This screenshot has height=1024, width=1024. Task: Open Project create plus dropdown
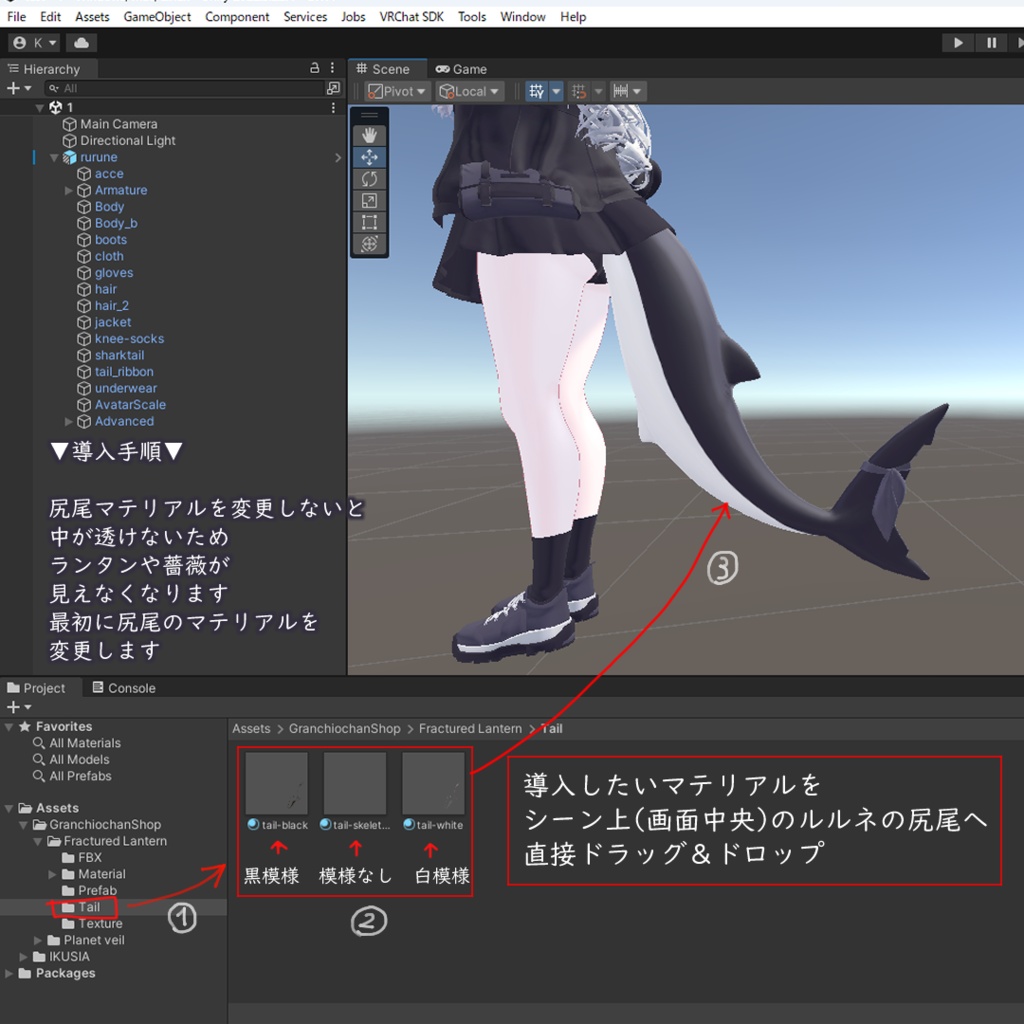18,707
